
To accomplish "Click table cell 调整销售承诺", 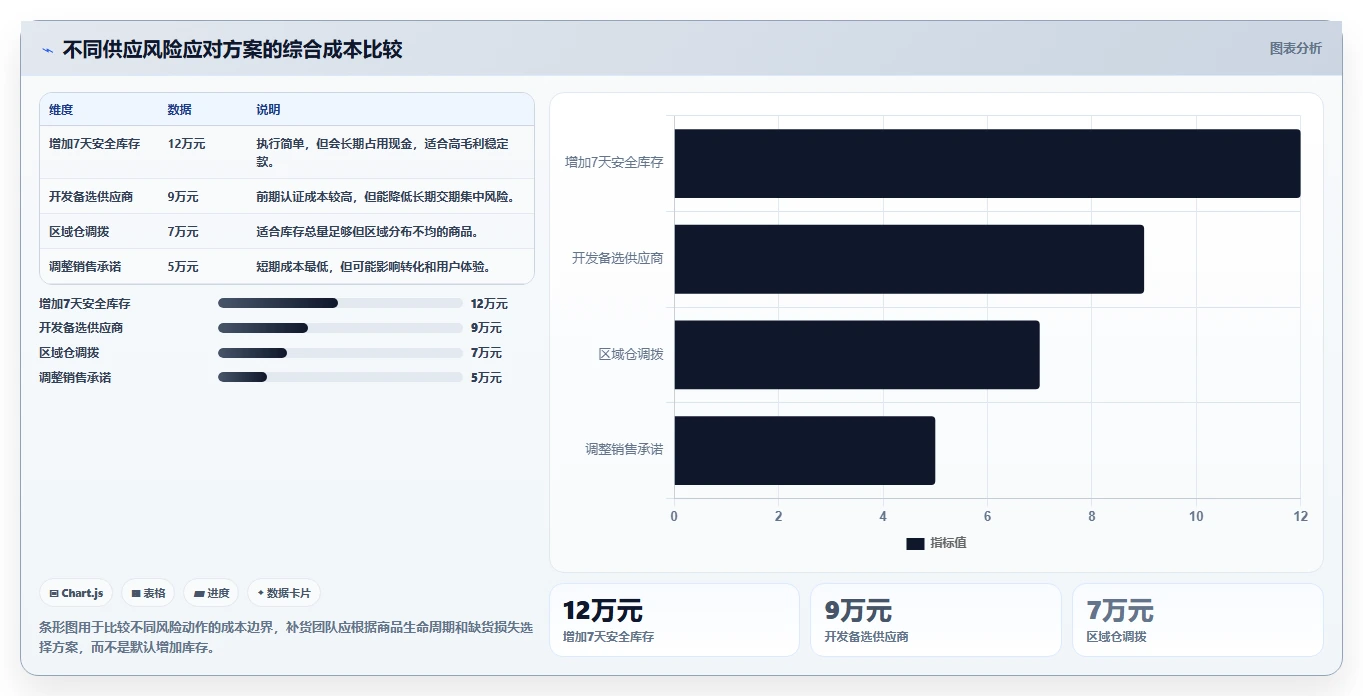I will point(85,267).
